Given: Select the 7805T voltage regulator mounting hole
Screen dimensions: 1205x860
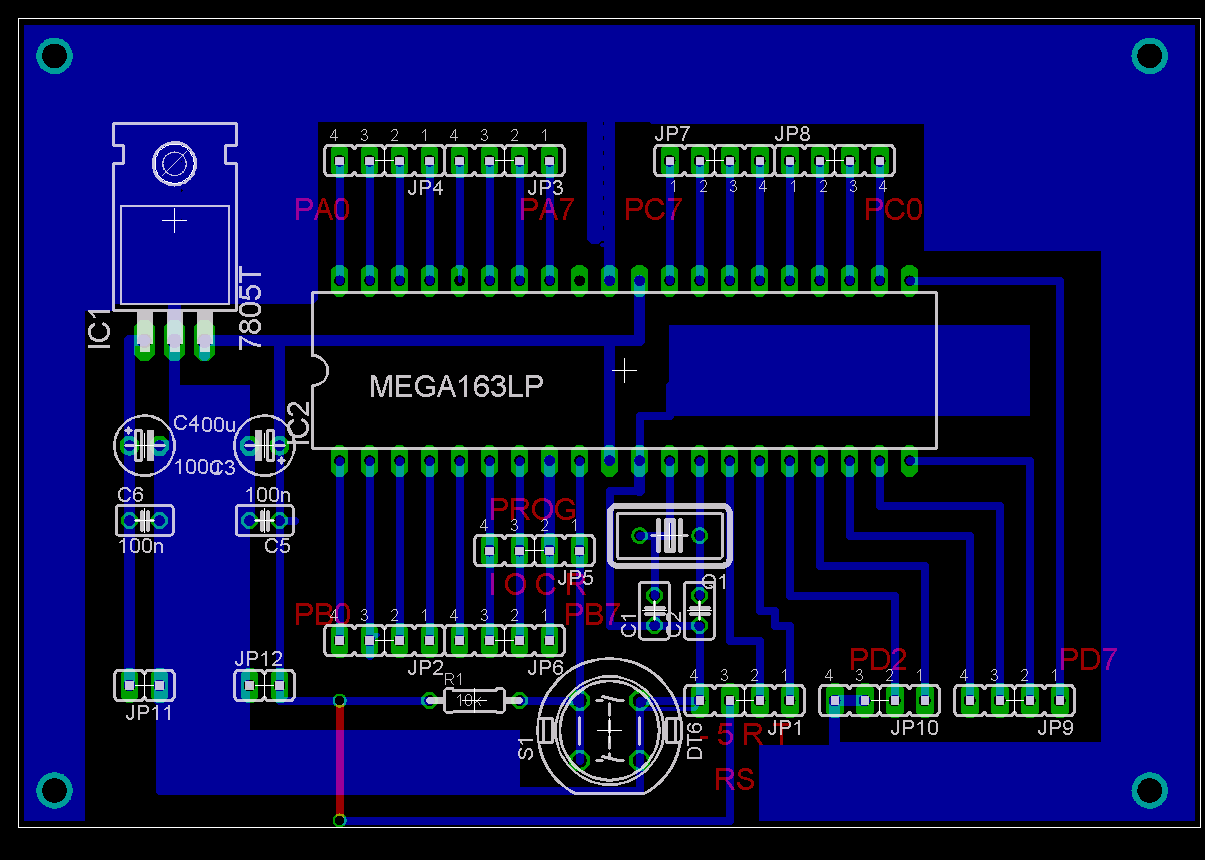Looking at the screenshot, I should [x=175, y=164].
